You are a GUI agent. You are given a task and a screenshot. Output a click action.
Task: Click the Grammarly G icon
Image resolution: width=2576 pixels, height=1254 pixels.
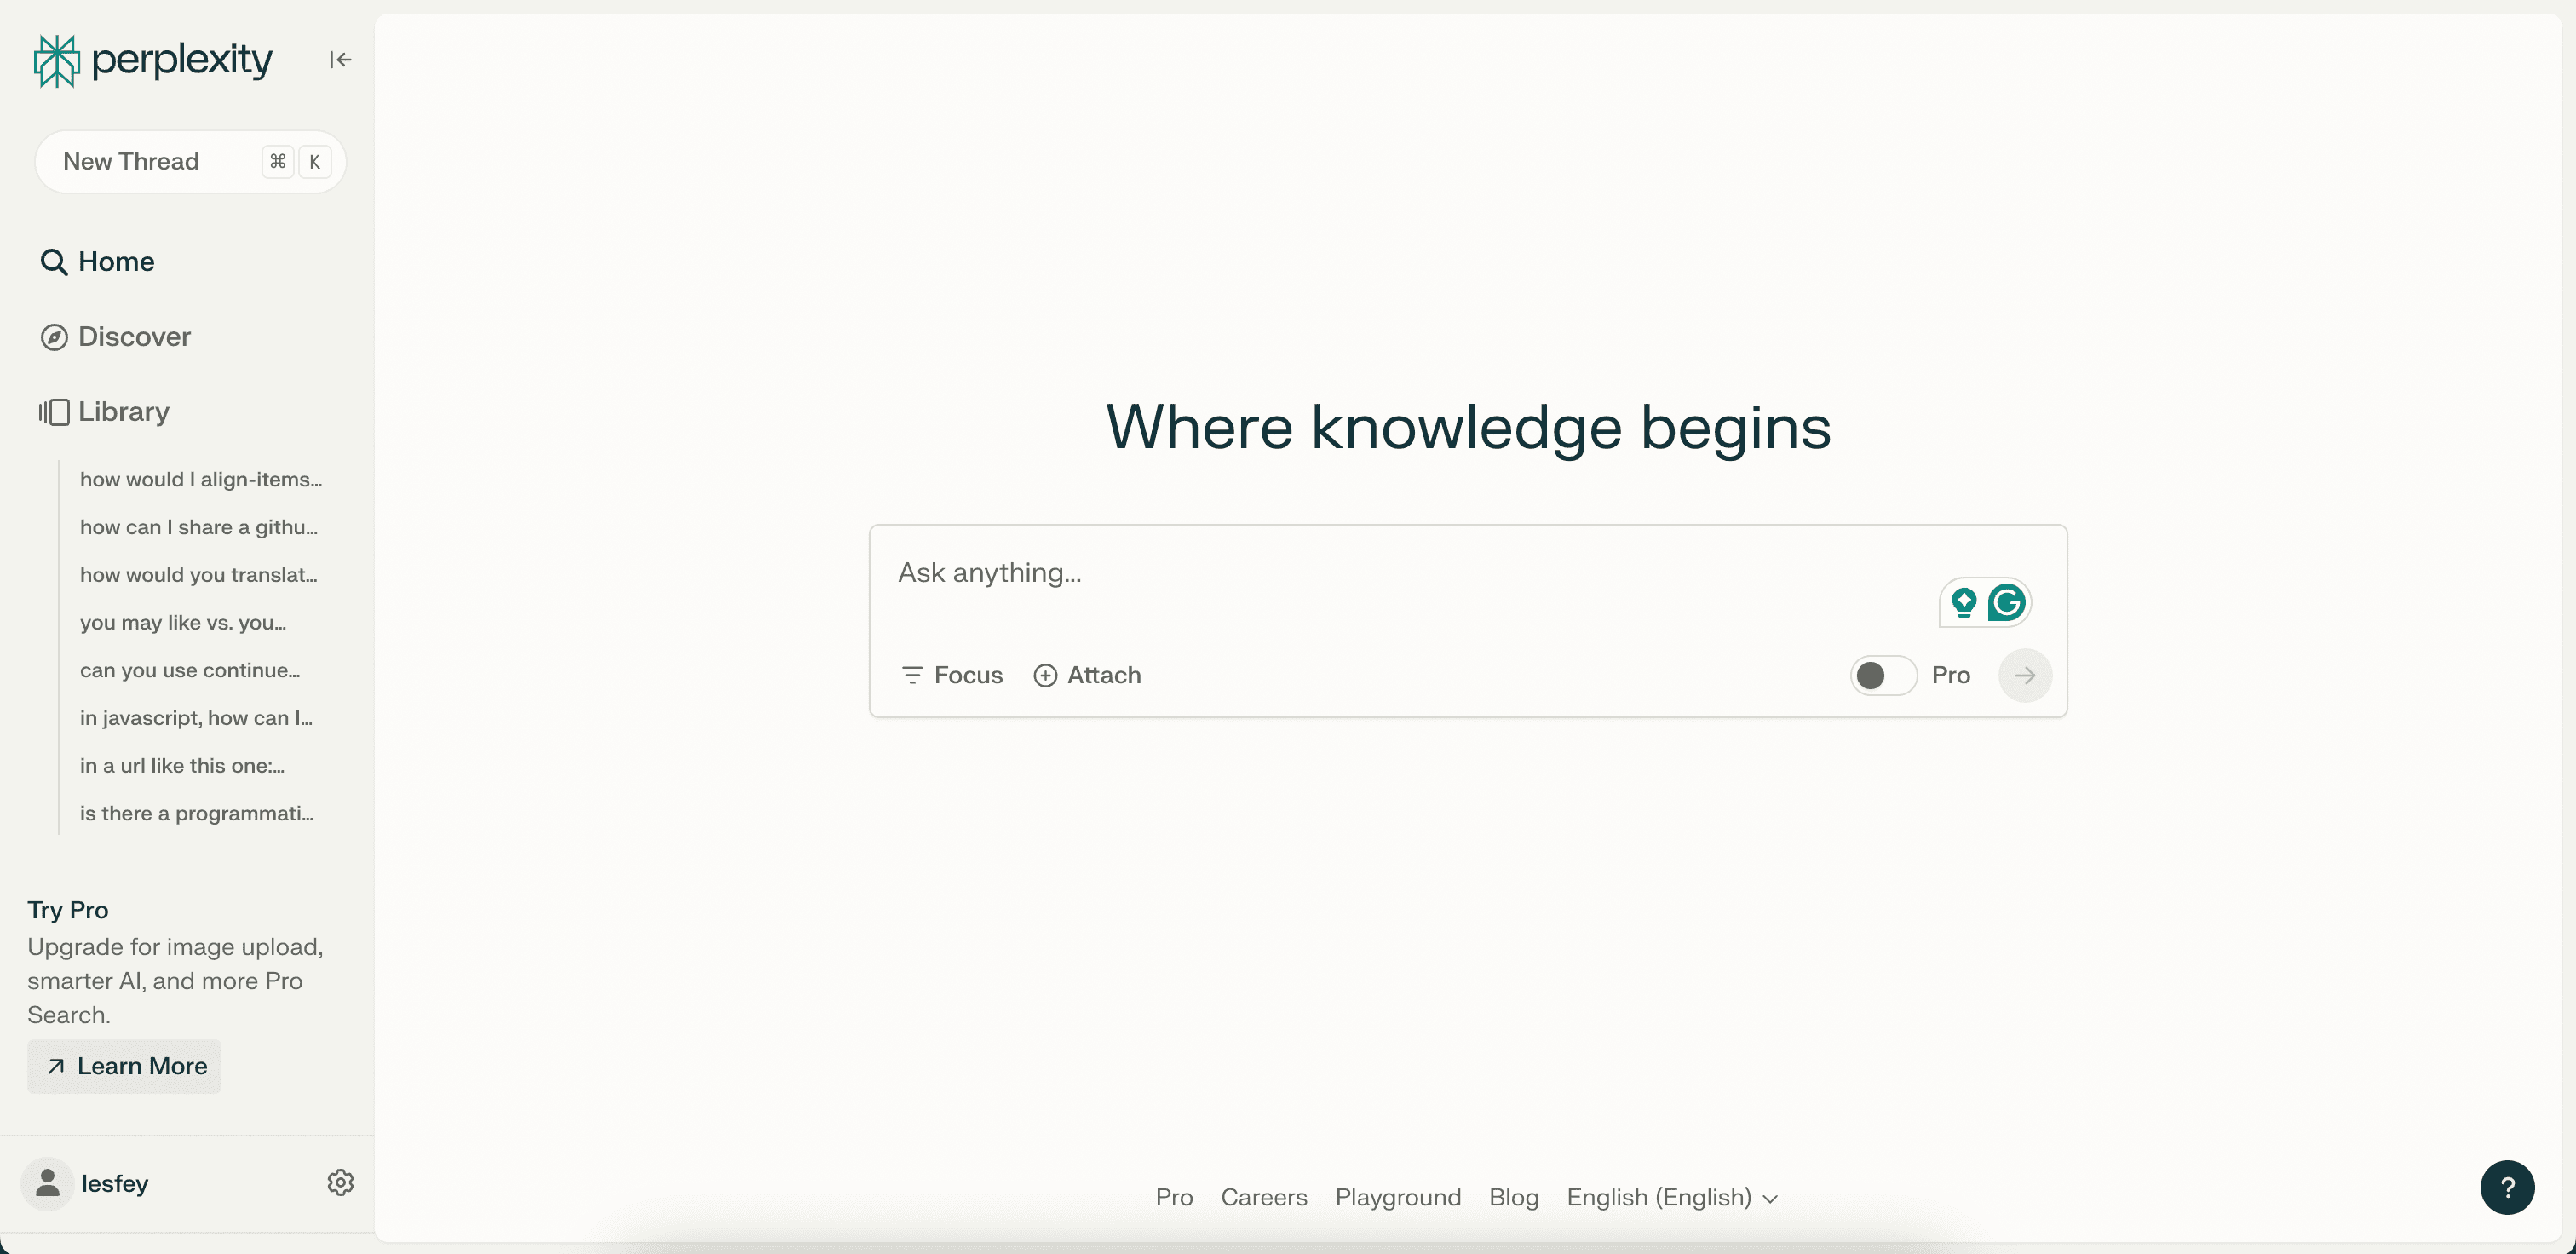2006,602
